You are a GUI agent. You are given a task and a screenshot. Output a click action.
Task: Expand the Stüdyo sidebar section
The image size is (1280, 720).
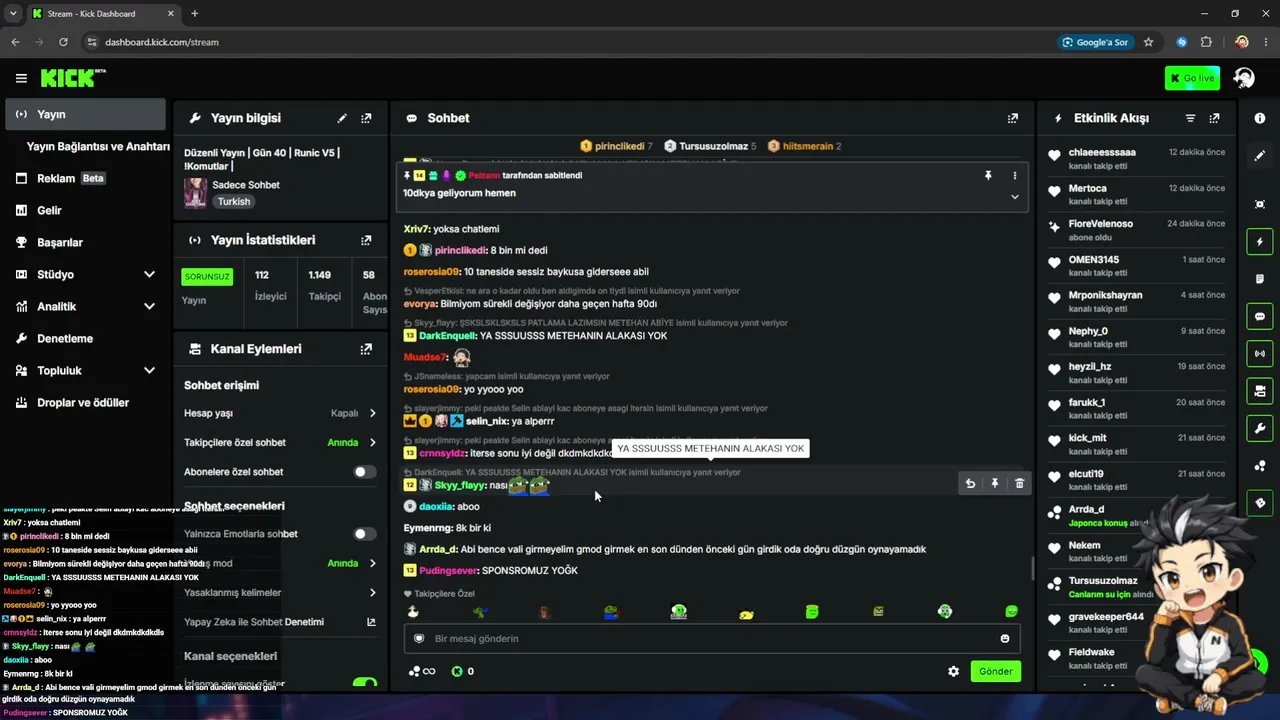(x=149, y=274)
